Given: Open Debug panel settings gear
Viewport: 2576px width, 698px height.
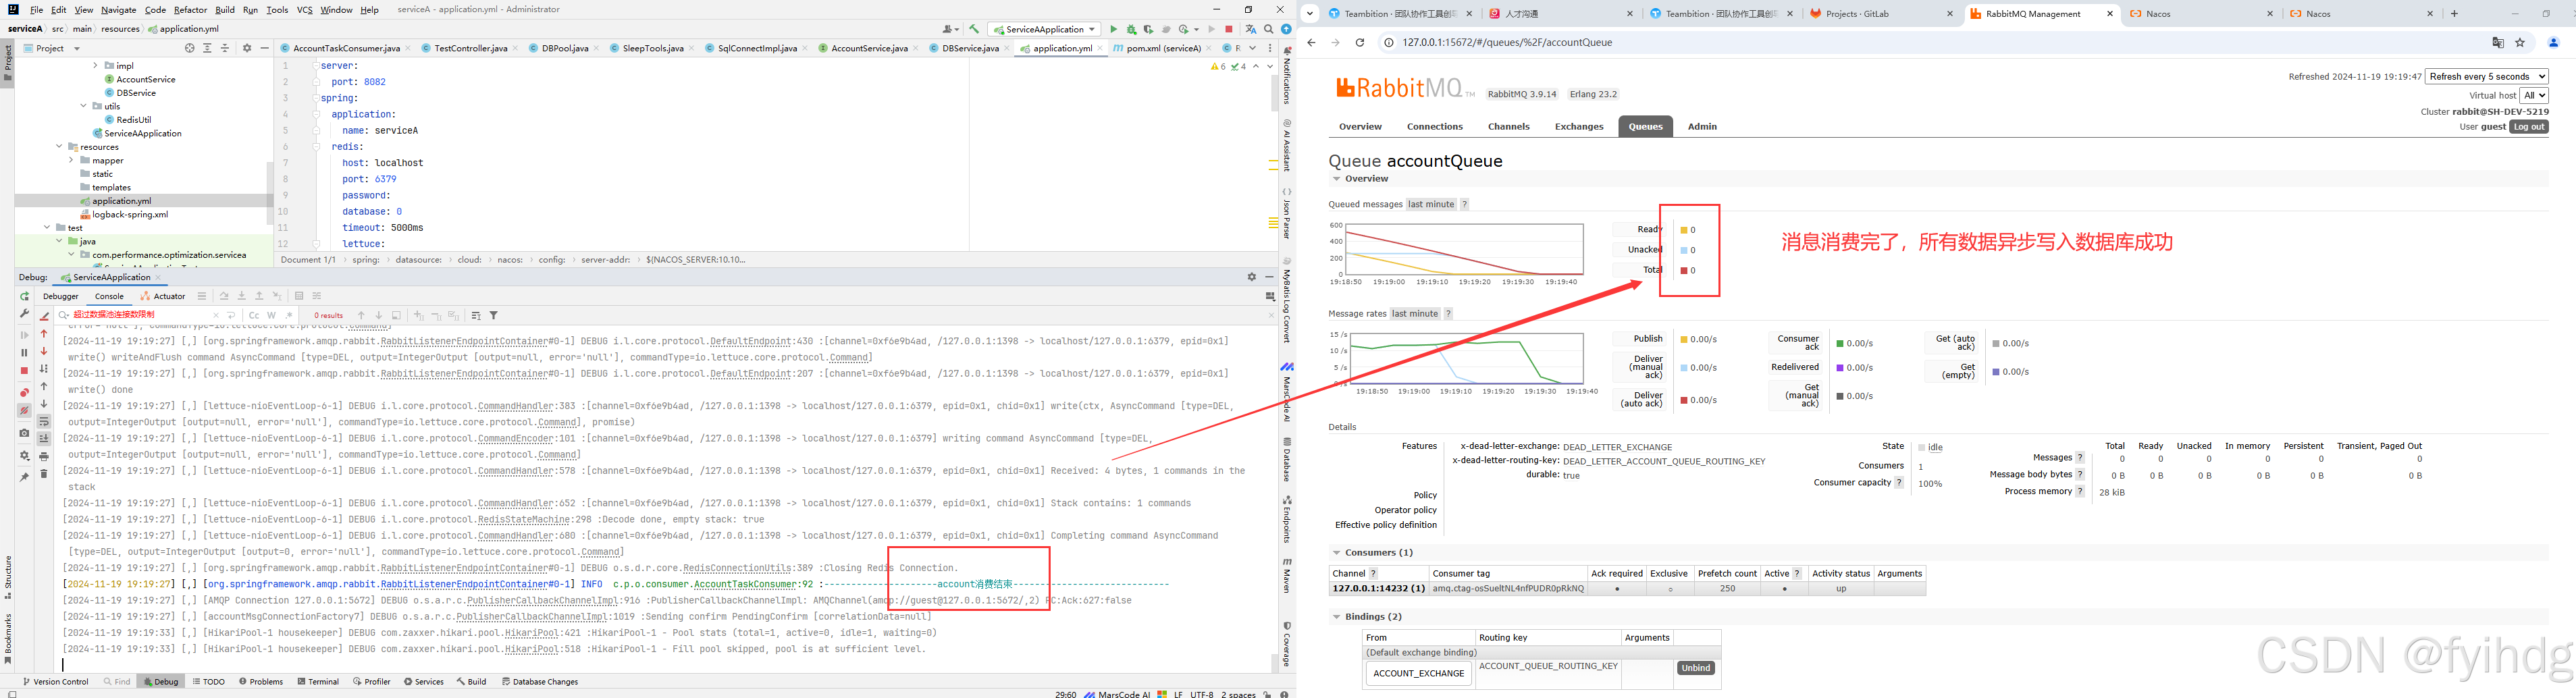Looking at the screenshot, I should point(1251,277).
